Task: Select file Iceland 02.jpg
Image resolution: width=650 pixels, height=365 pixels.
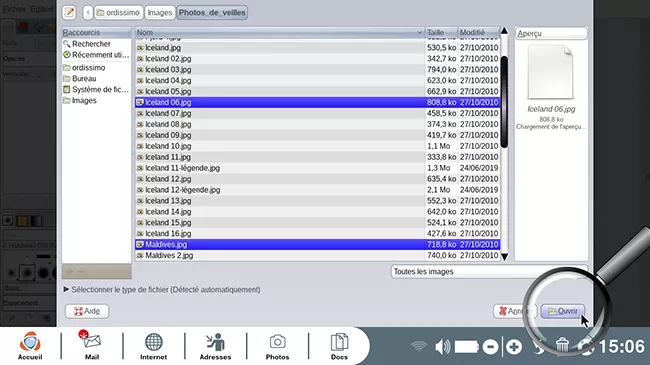Action: coord(318,58)
